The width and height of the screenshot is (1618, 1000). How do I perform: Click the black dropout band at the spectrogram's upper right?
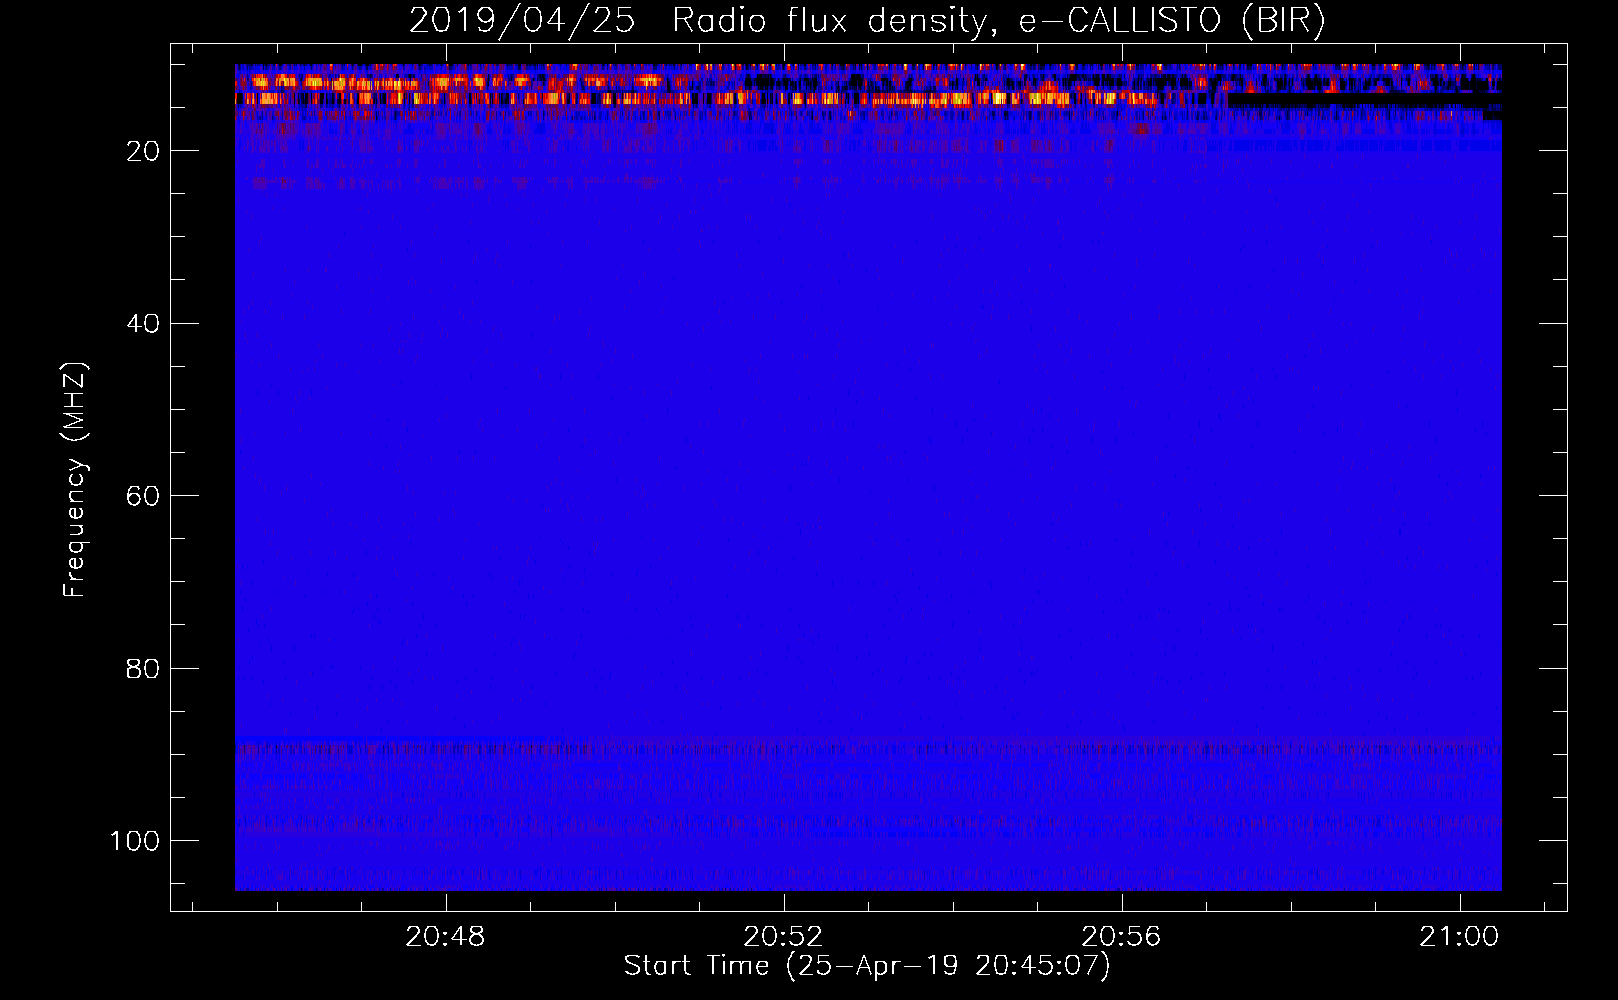point(1363,101)
